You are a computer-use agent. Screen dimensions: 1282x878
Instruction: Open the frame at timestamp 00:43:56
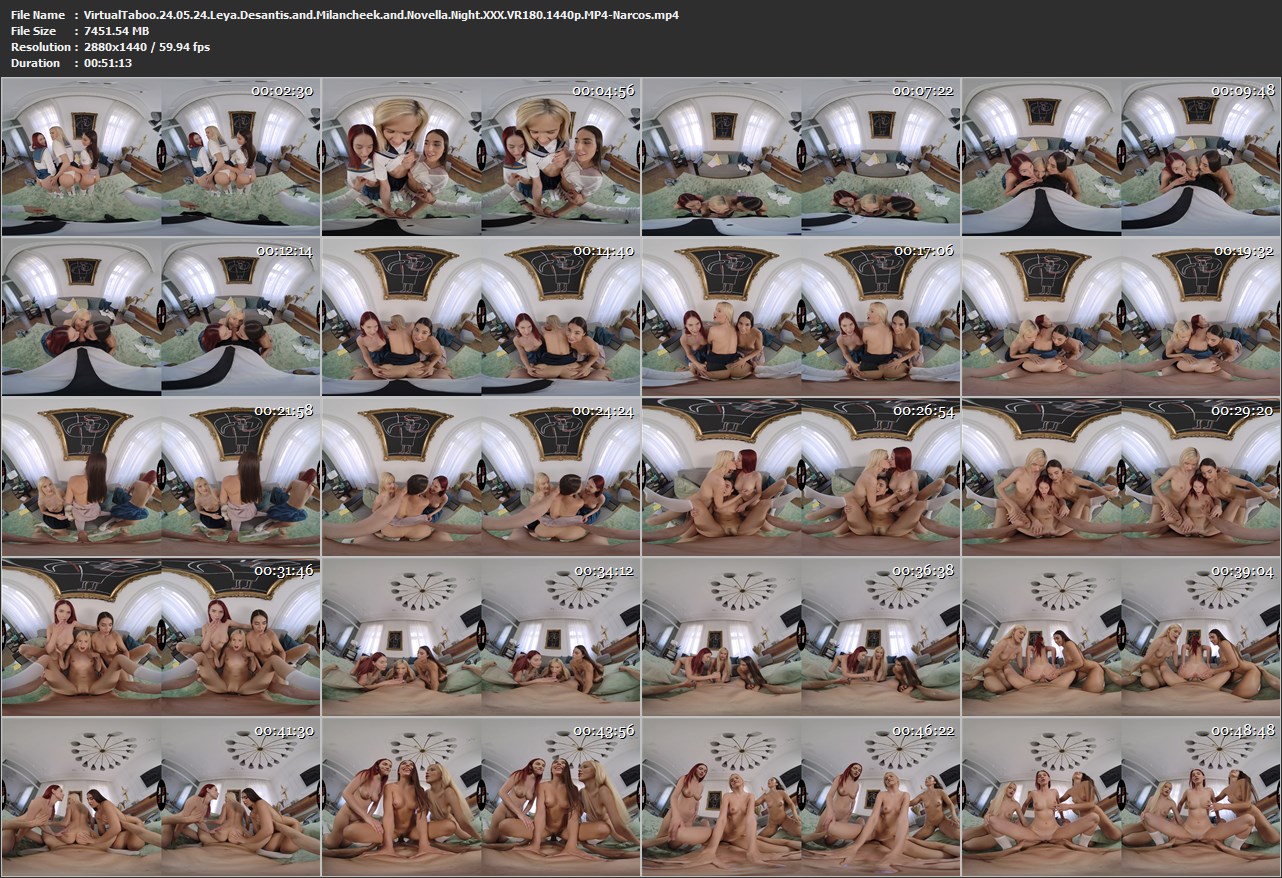pyautogui.click(x=481, y=796)
